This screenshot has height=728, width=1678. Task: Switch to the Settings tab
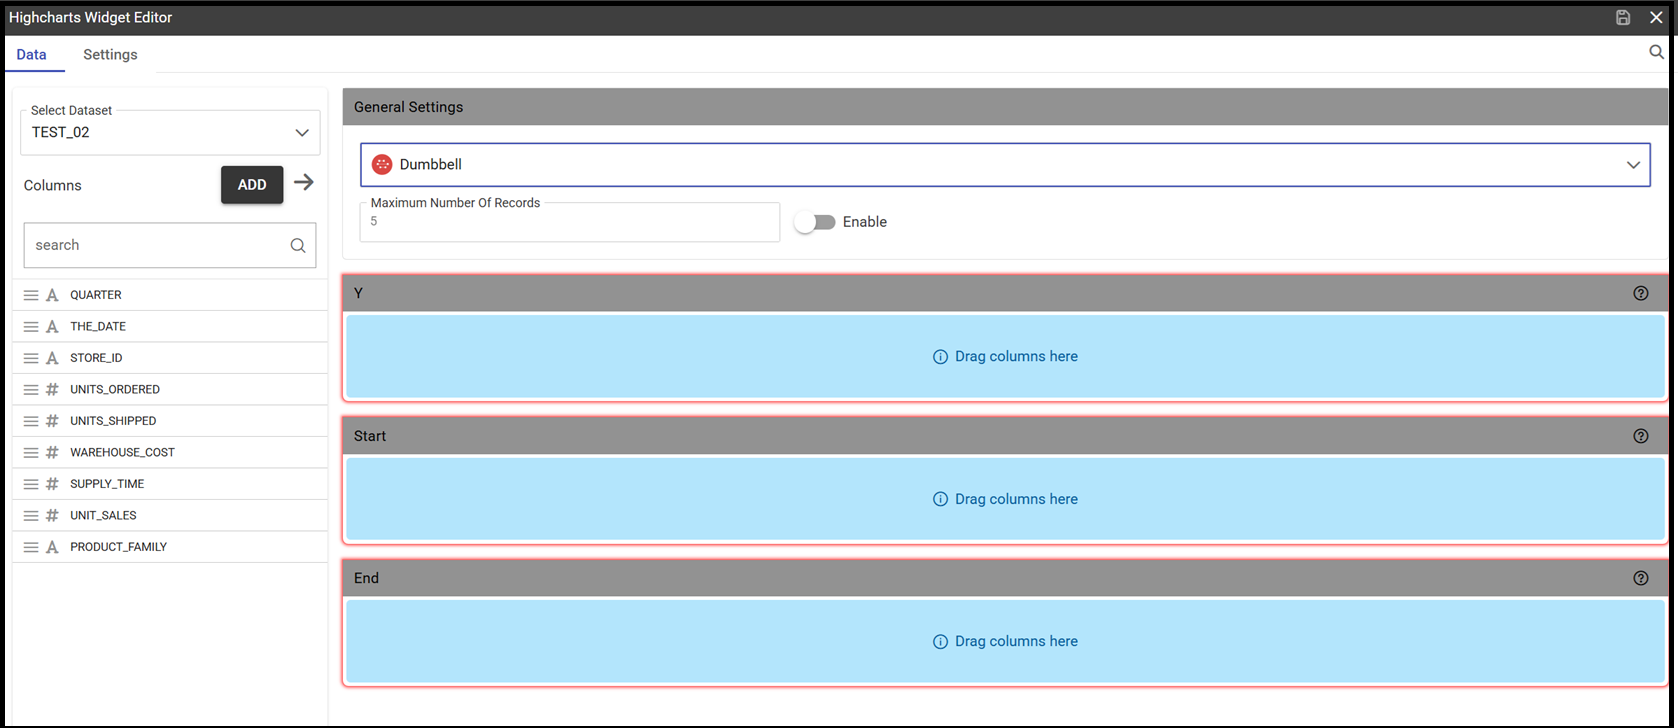[110, 55]
